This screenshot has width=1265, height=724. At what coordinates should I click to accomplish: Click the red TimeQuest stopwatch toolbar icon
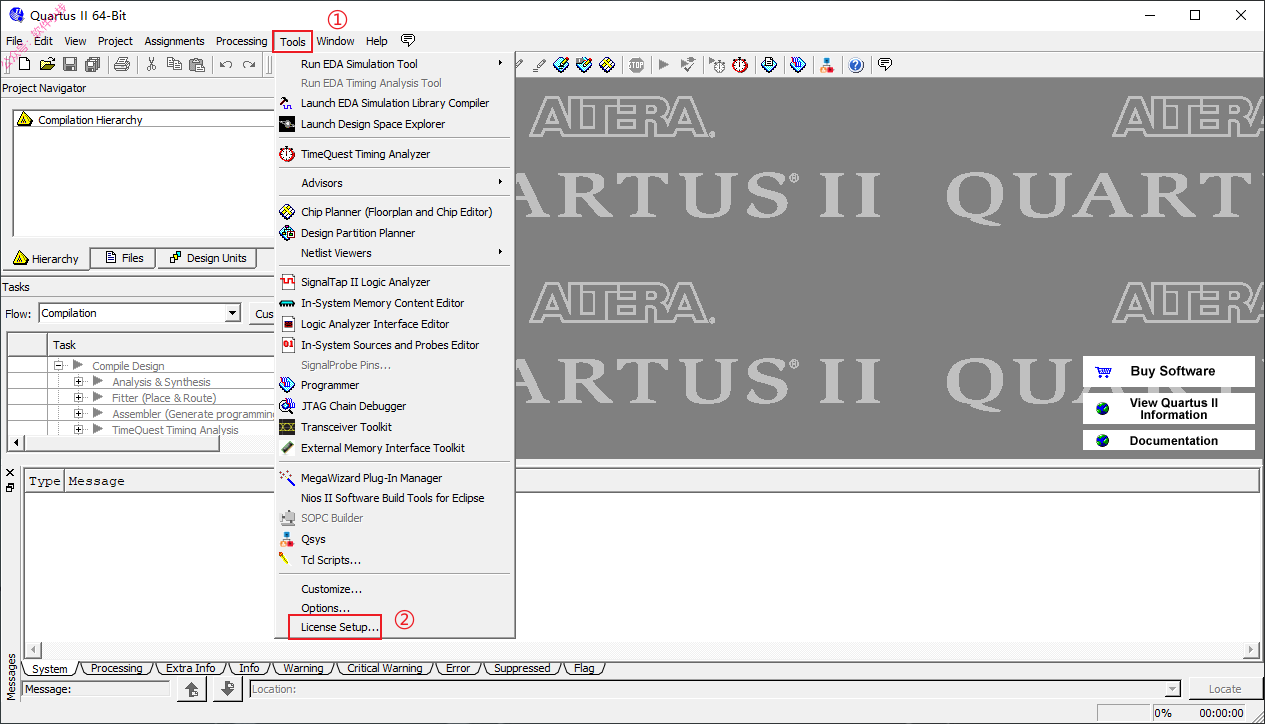740,65
